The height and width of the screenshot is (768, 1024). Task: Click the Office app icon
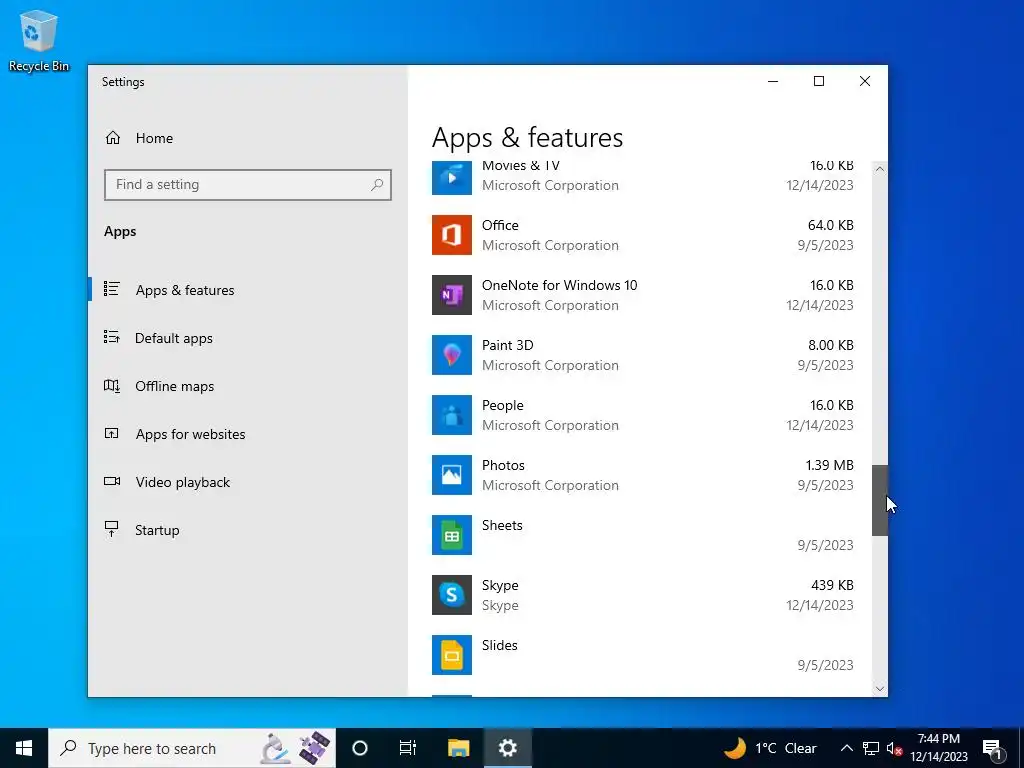click(x=451, y=235)
